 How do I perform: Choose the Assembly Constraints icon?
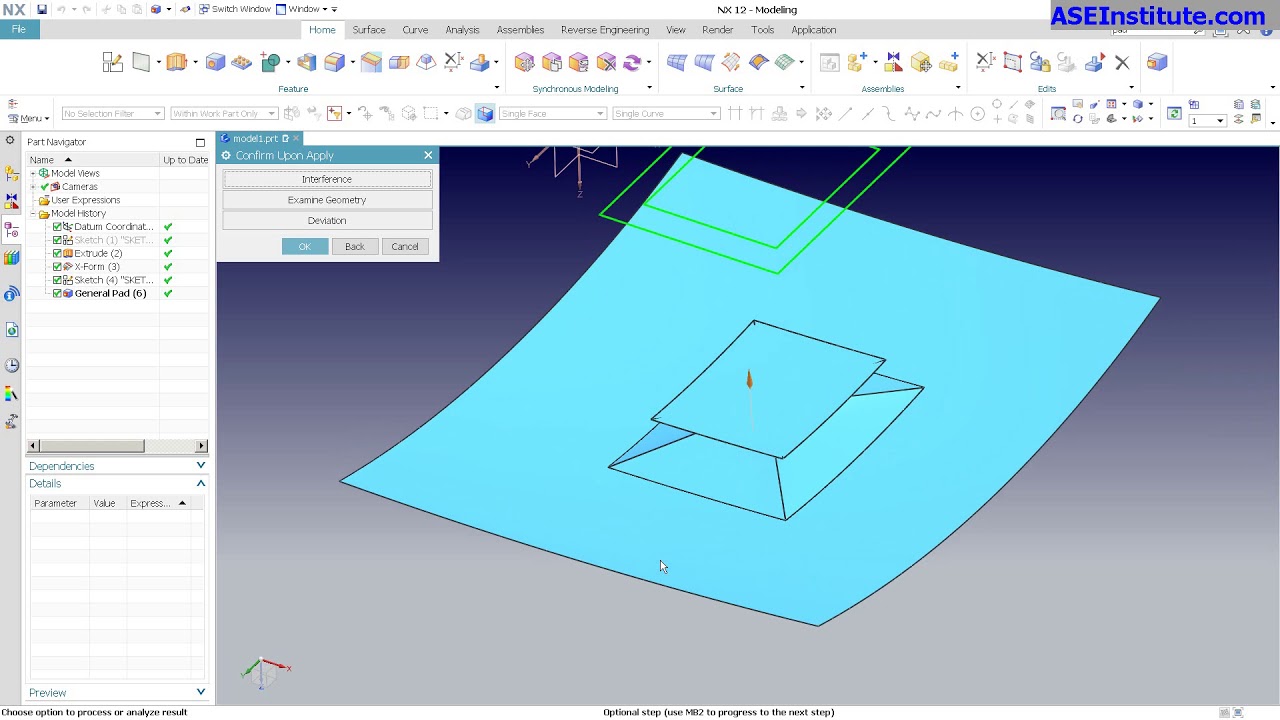tap(893, 63)
